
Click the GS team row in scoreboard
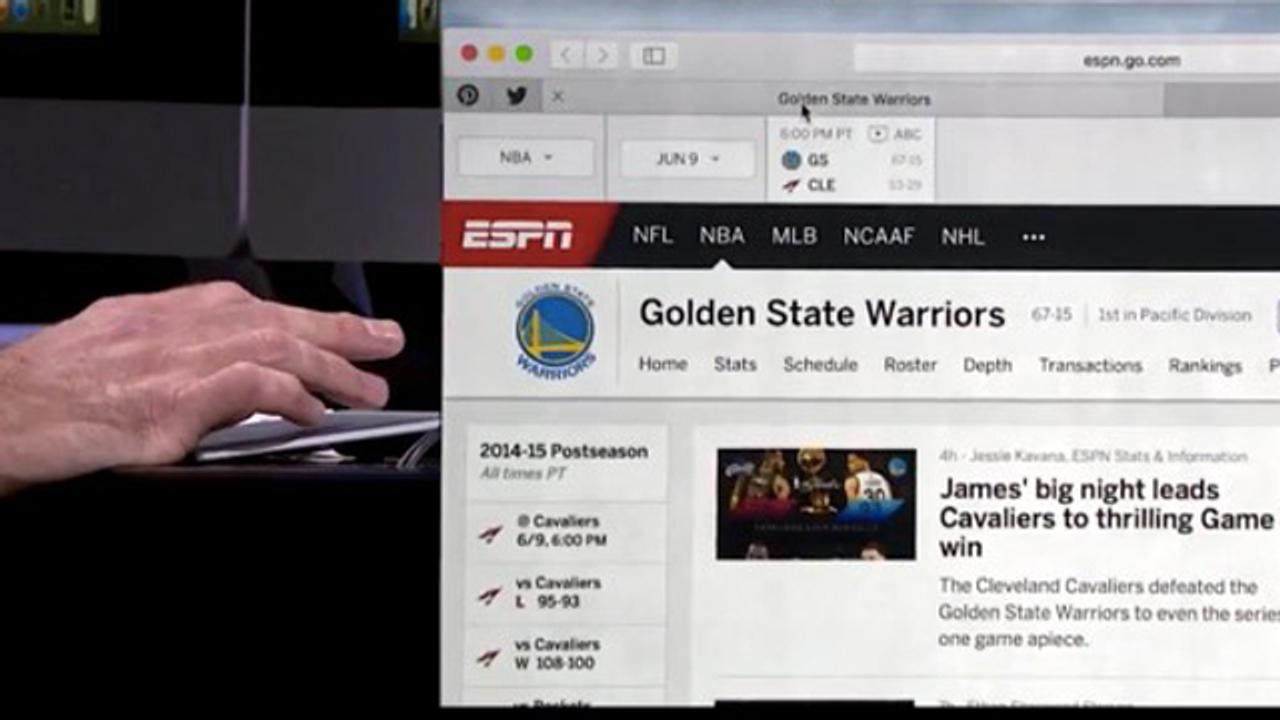(x=851, y=160)
